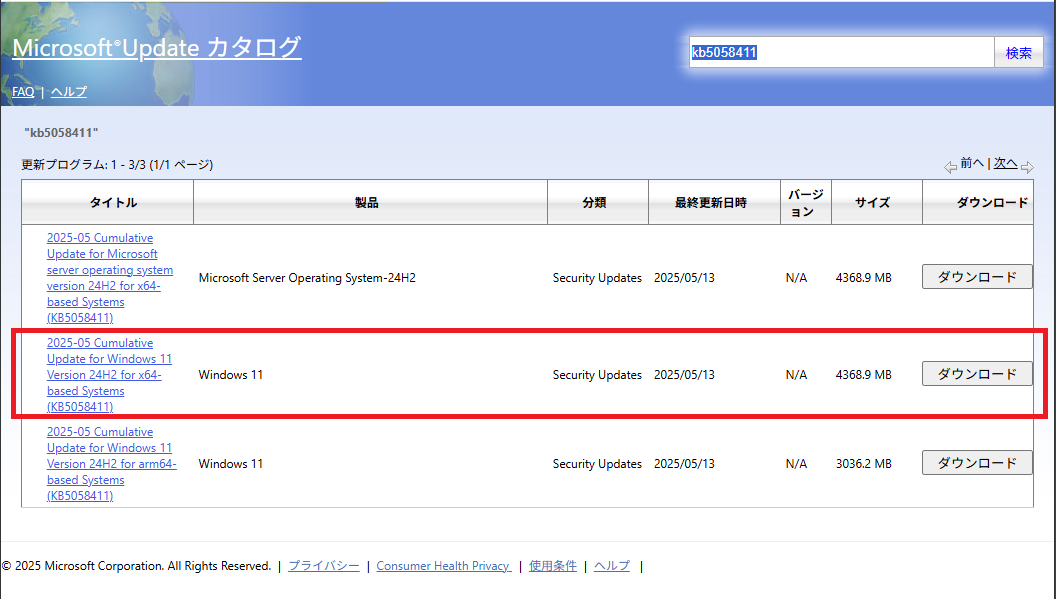Screen dimensions: 1056x599
Task: Open the プライバシー footer link
Action: (x=323, y=565)
